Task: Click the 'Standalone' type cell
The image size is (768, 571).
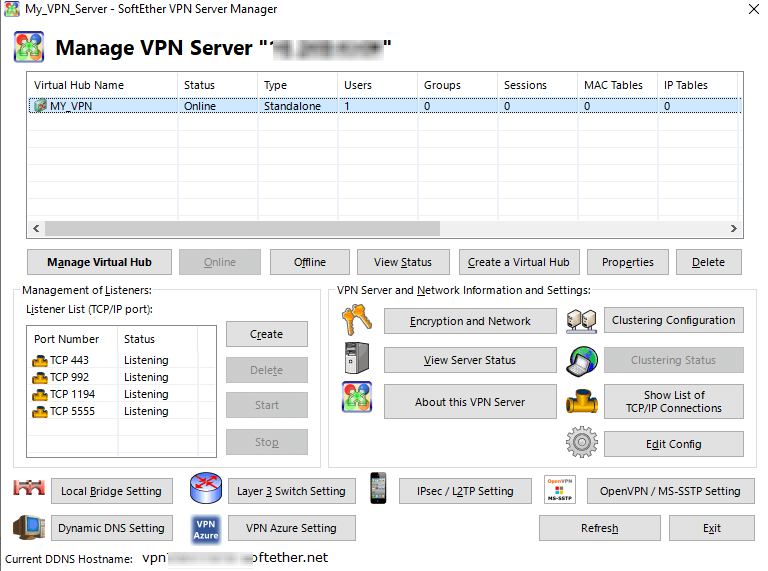Action: 292,106
